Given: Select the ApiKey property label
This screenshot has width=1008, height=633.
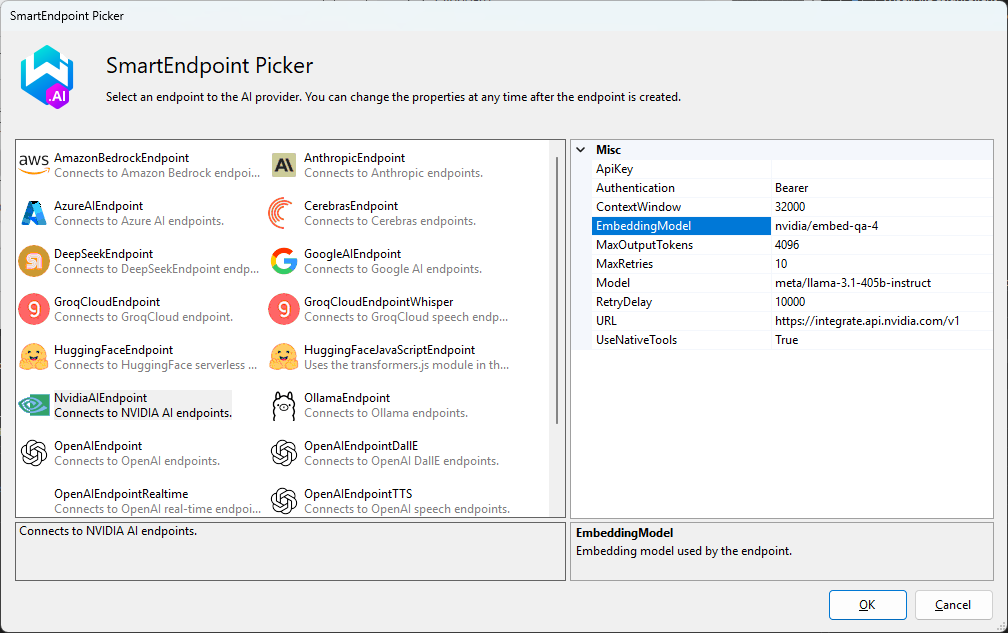Looking at the screenshot, I should click(x=681, y=169).
